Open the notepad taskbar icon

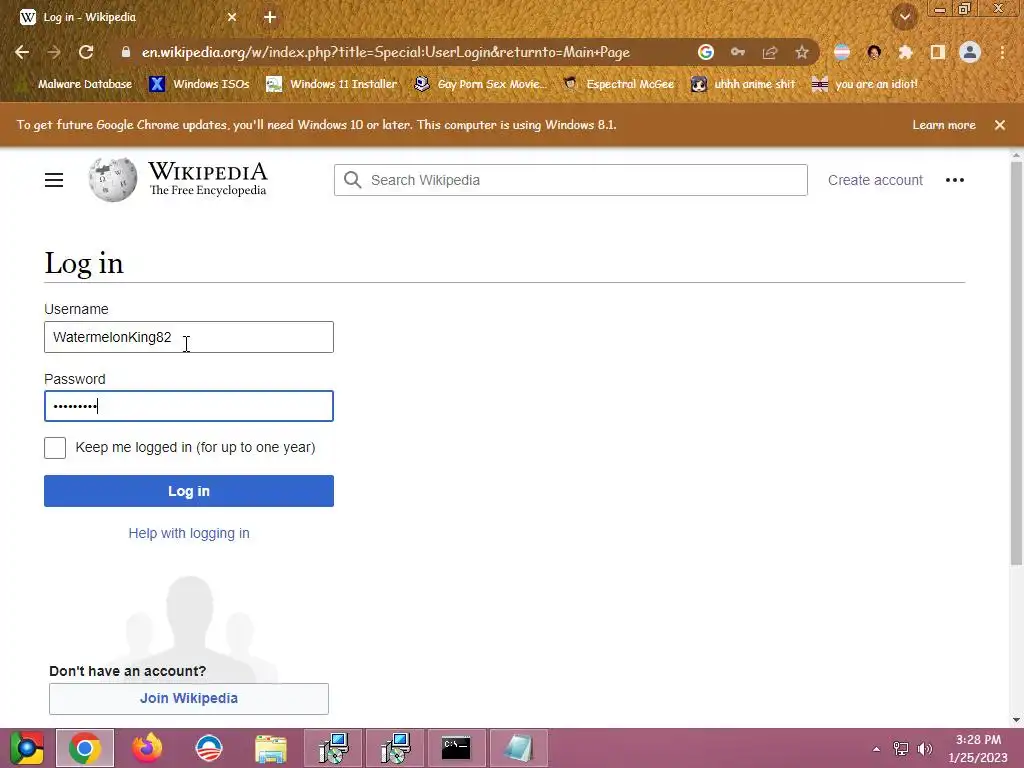coord(519,748)
